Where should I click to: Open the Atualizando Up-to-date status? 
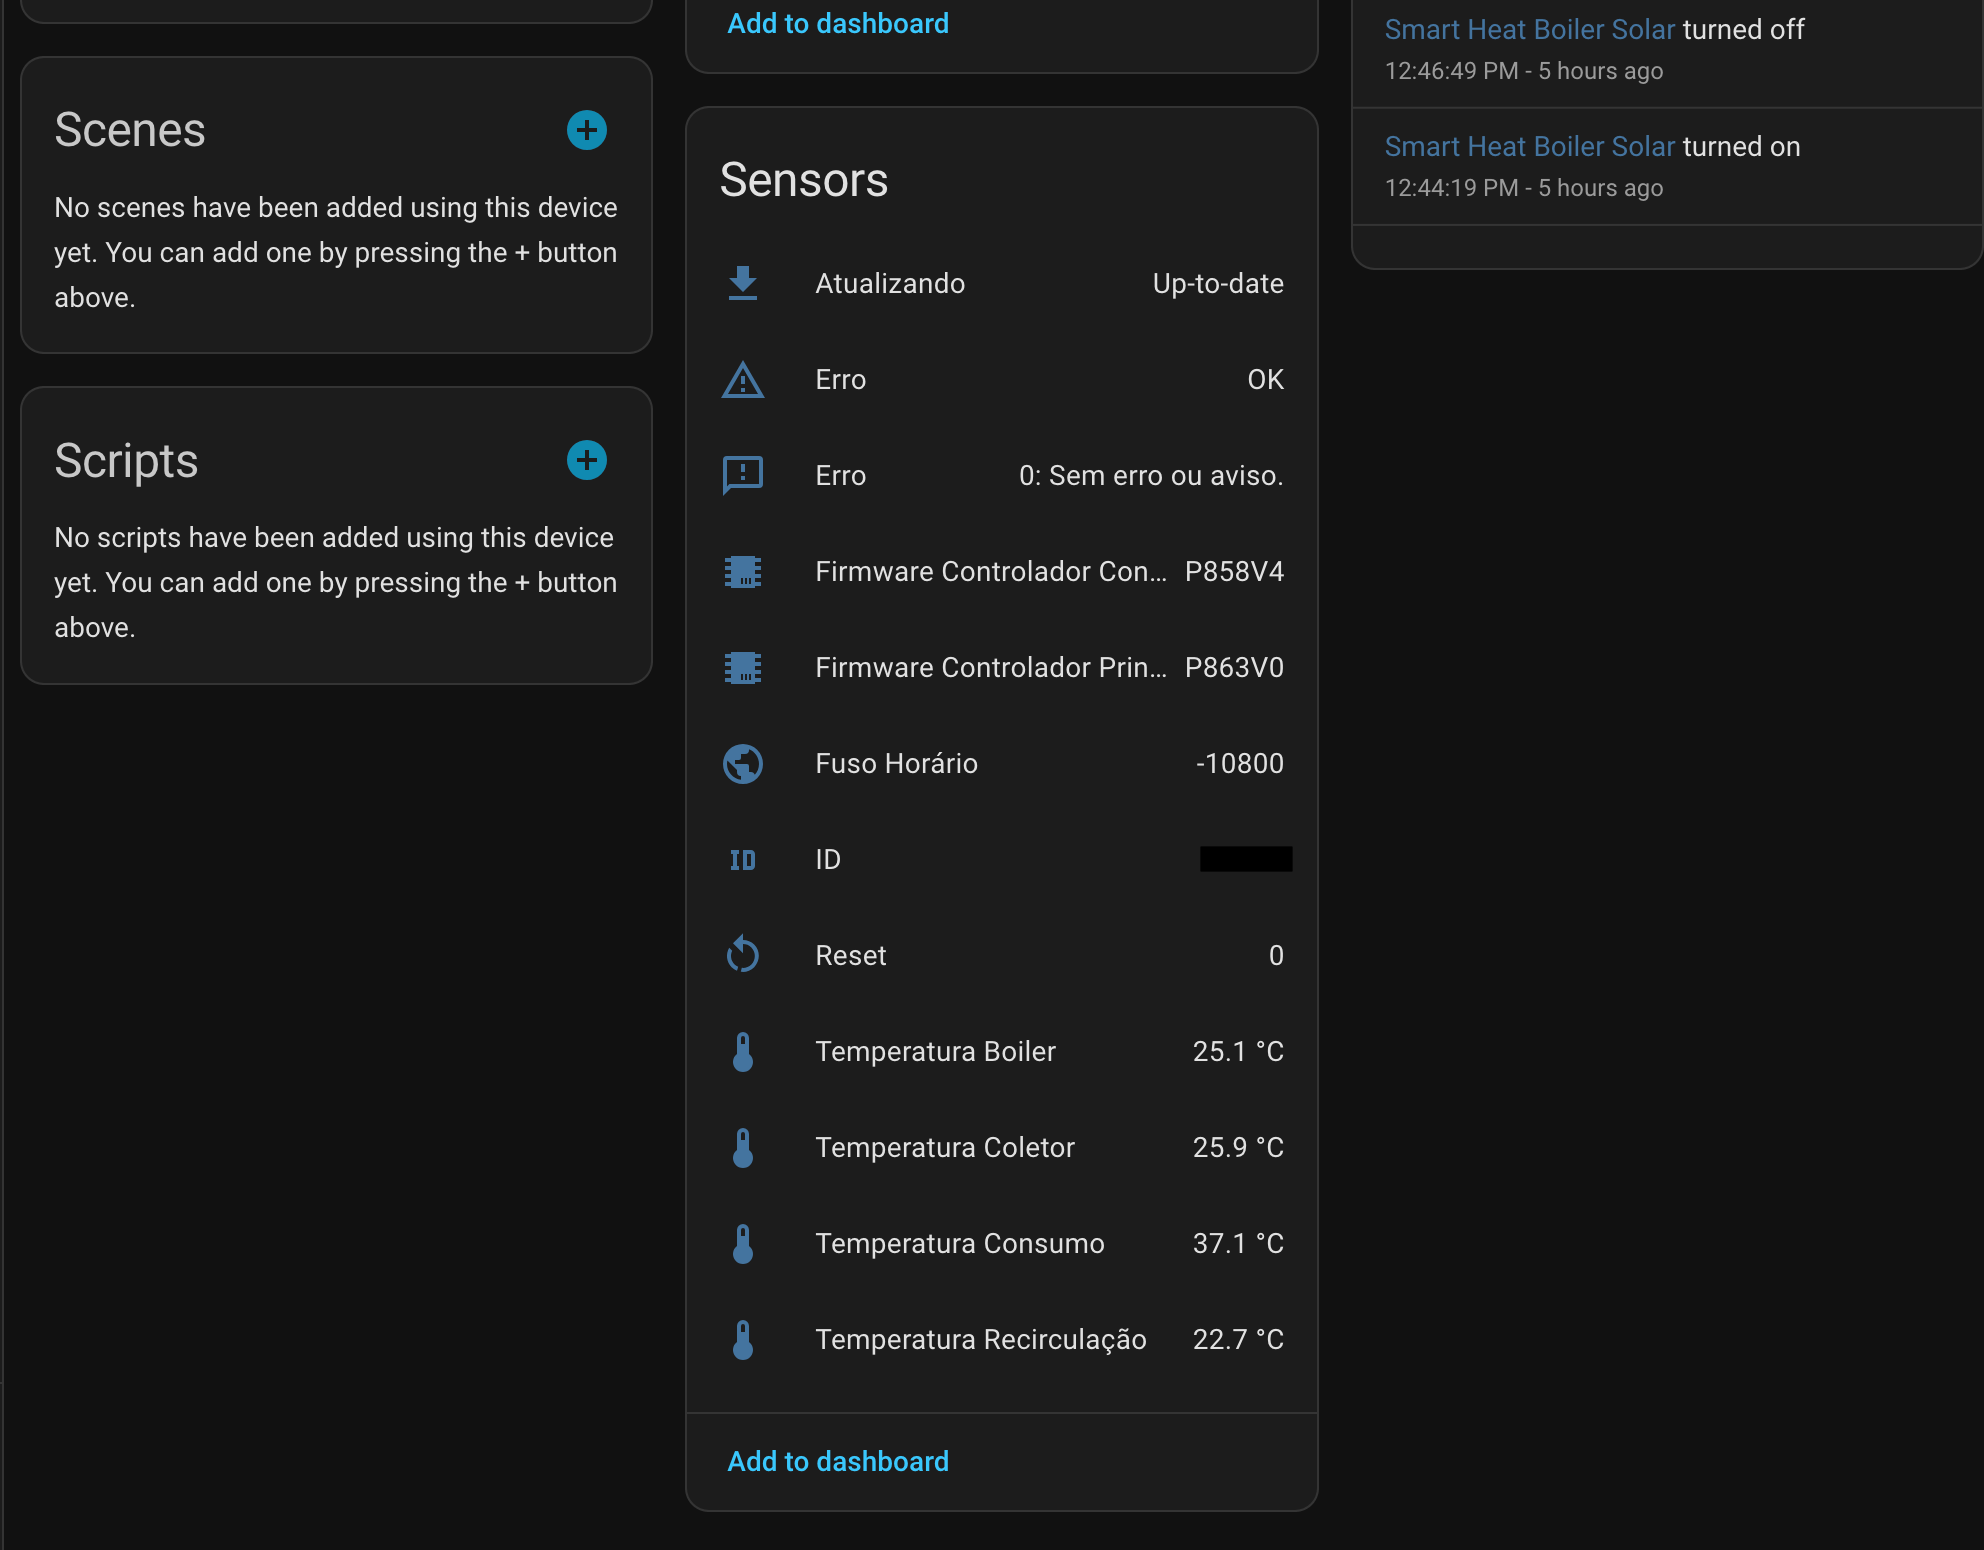[1000, 283]
